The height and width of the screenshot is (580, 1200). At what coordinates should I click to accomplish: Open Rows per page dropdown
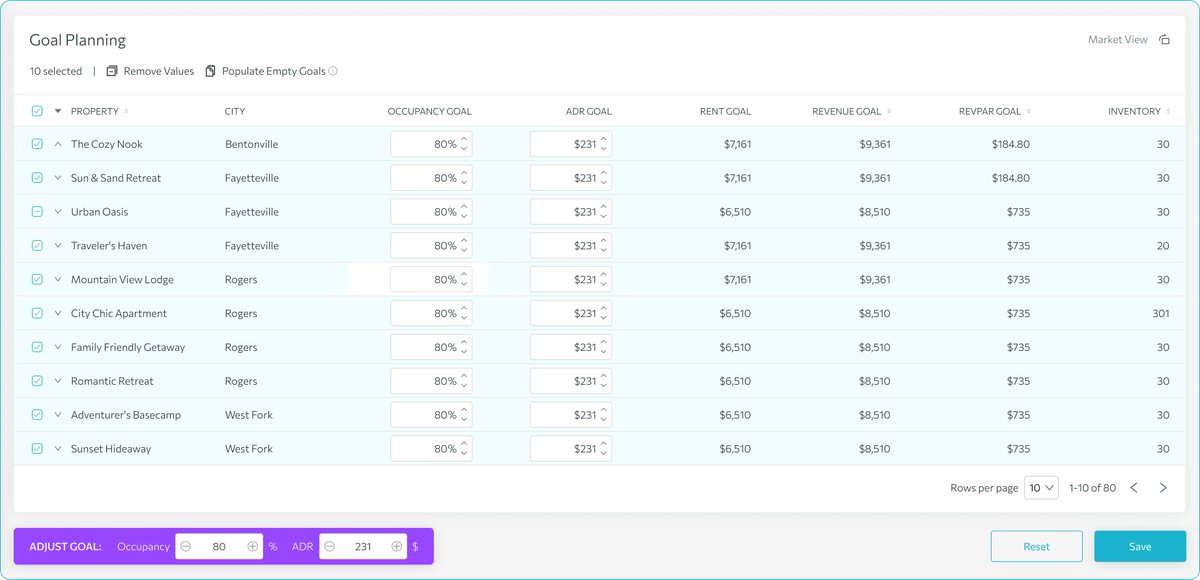click(1041, 488)
